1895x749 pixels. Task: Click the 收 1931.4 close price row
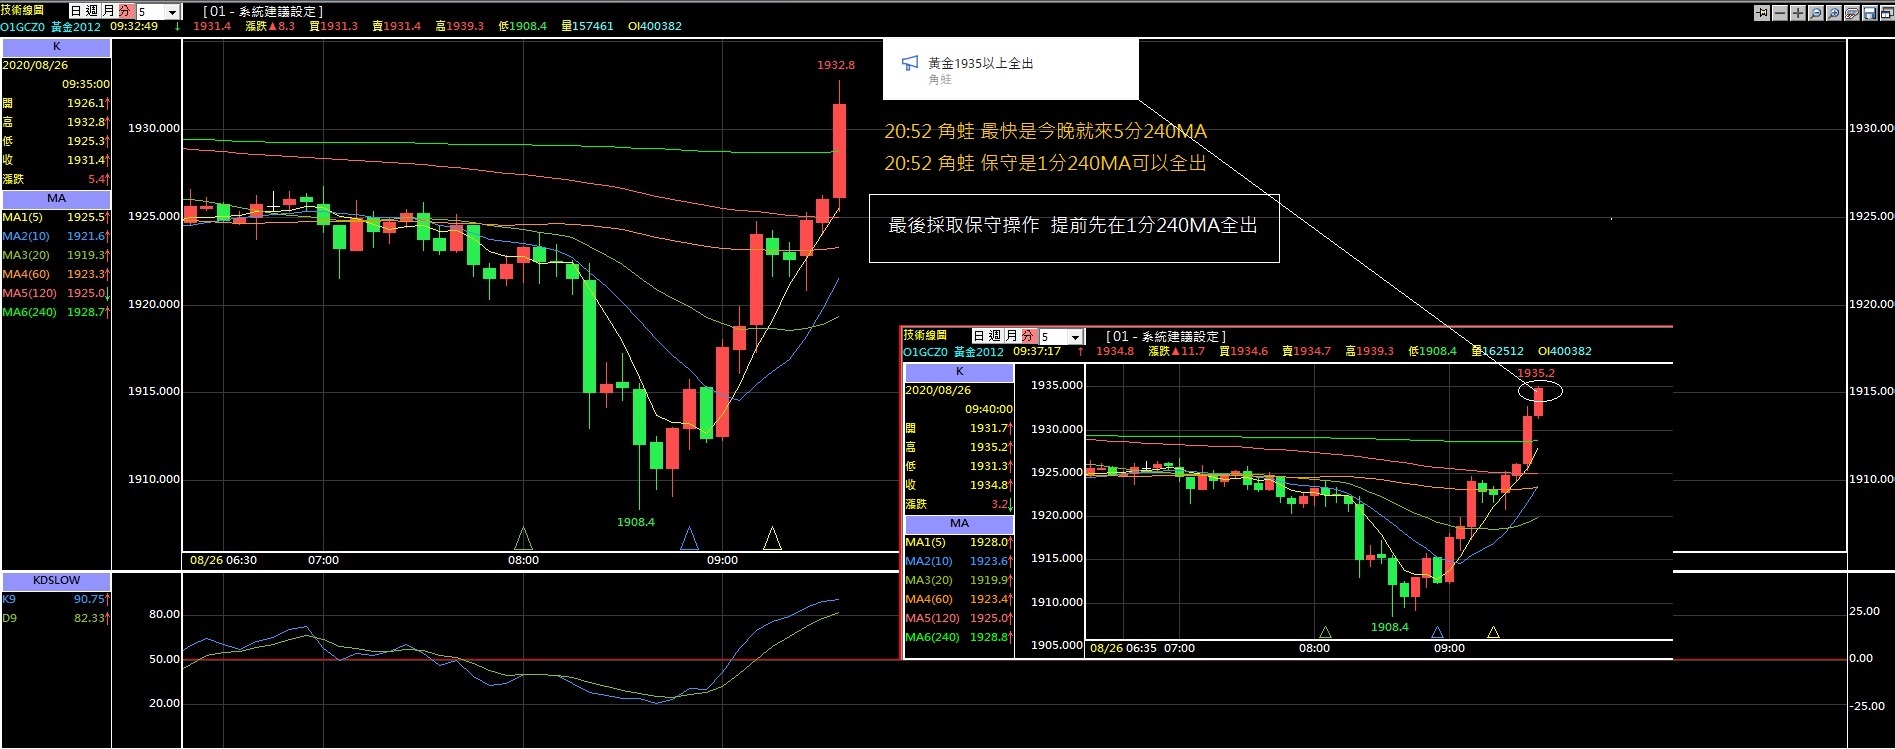(x=56, y=160)
